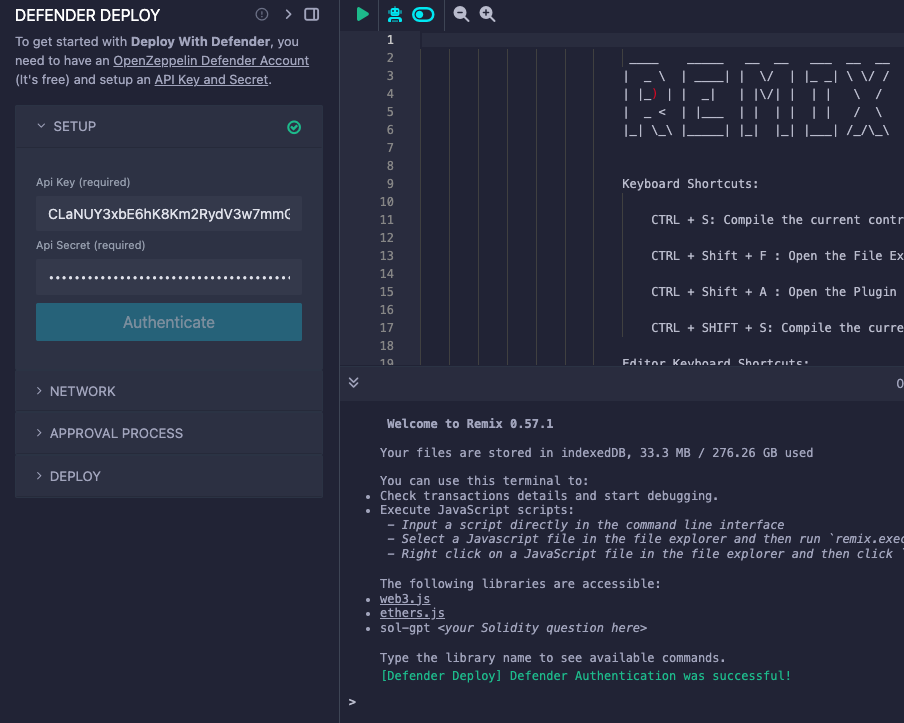
Task: Select the Api Key input field
Action: pyautogui.click(x=168, y=213)
